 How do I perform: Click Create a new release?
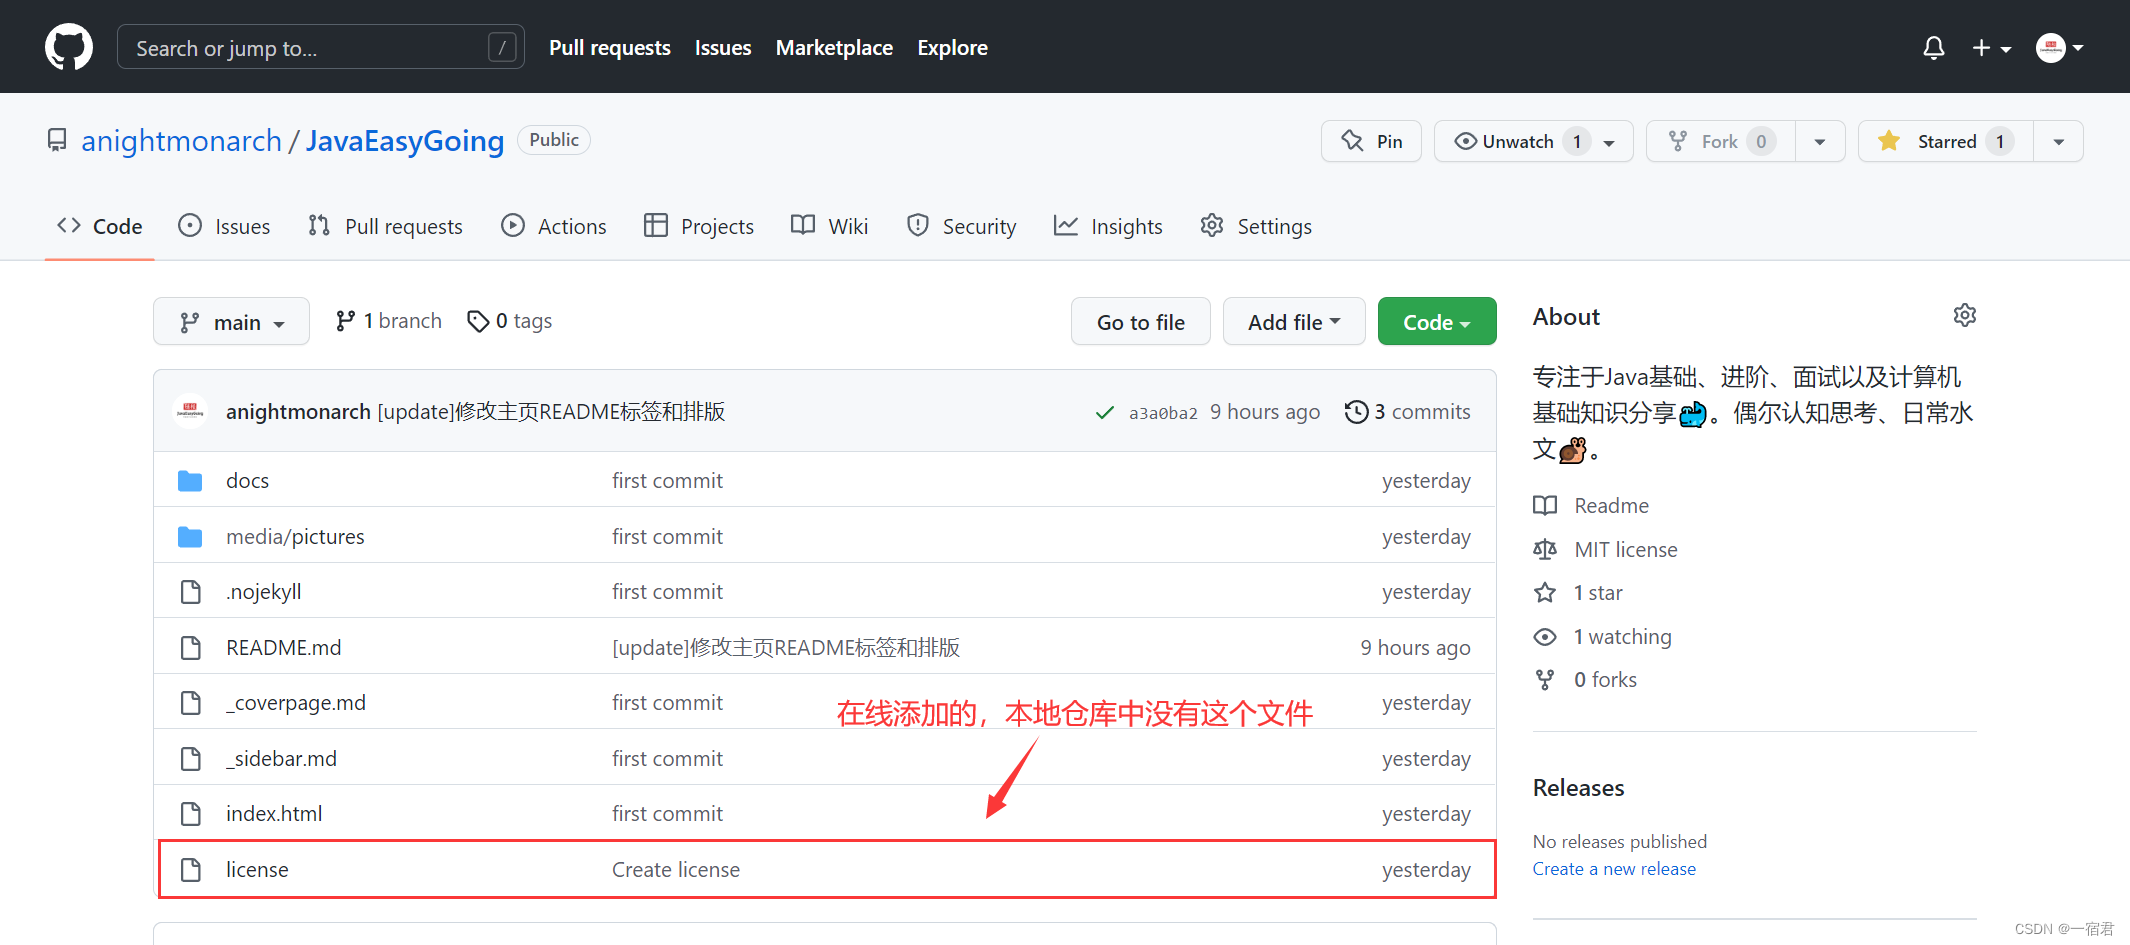[x=1614, y=869]
